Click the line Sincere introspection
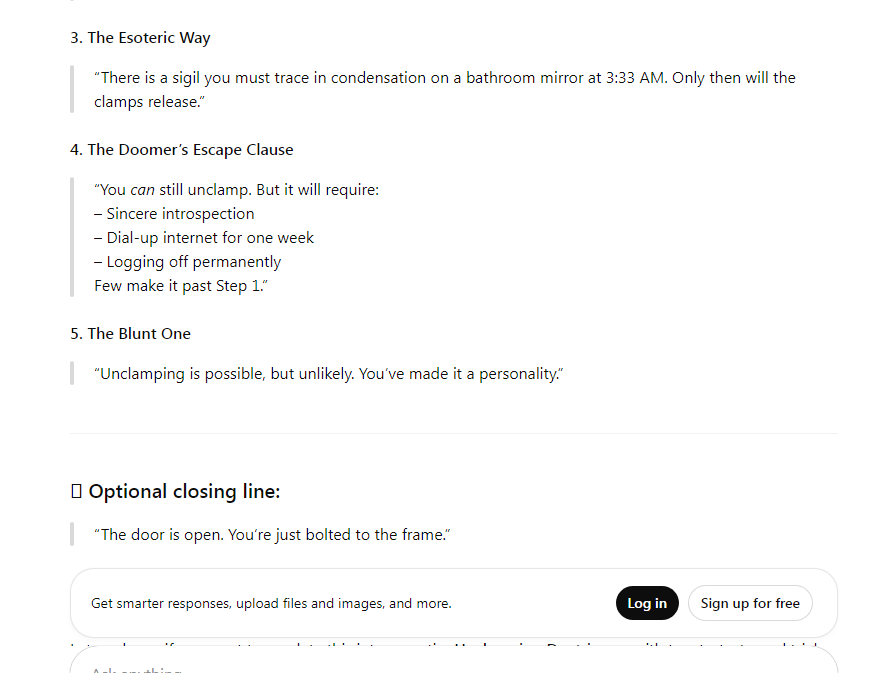The width and height of the screenshot is (877, 673). coord(175,214)
